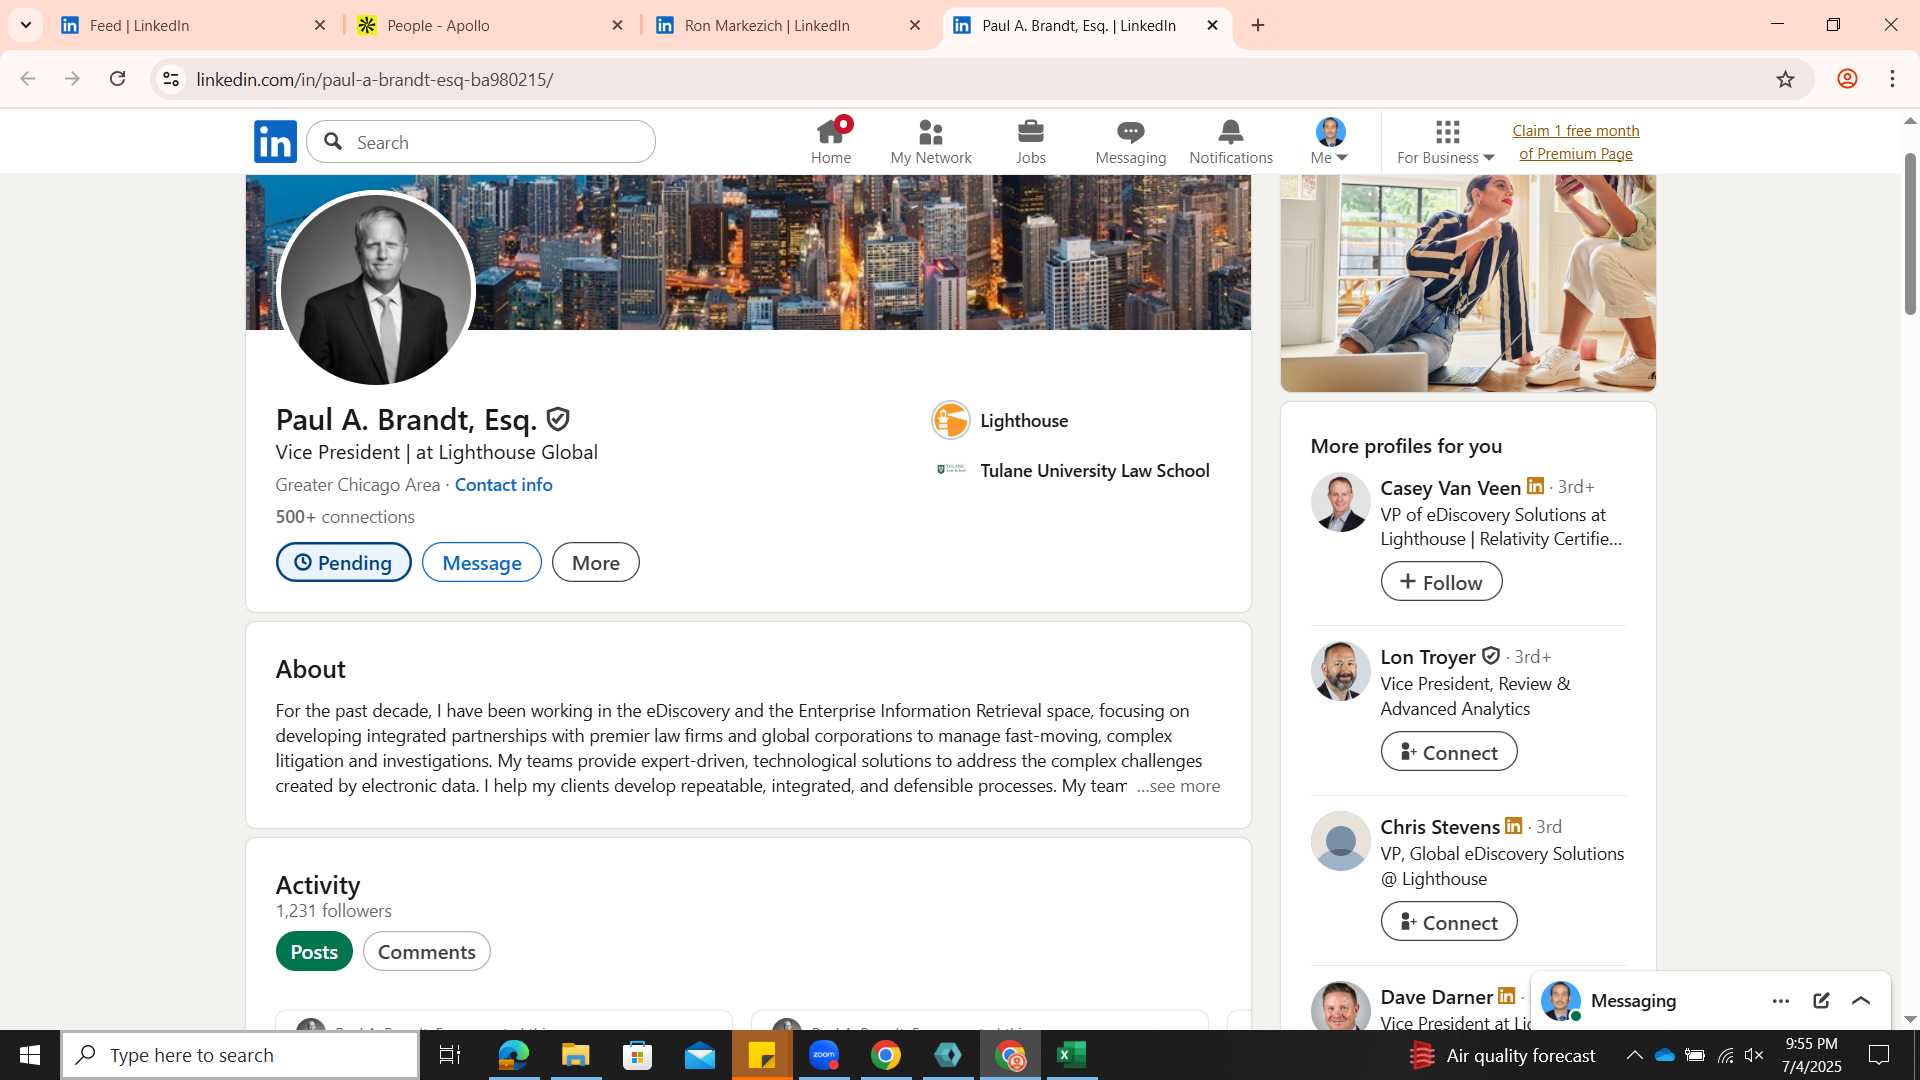Screen dimensions: 1920x1080
Task: Open the Messaging nav icon
Action: tap(1131, 142)
